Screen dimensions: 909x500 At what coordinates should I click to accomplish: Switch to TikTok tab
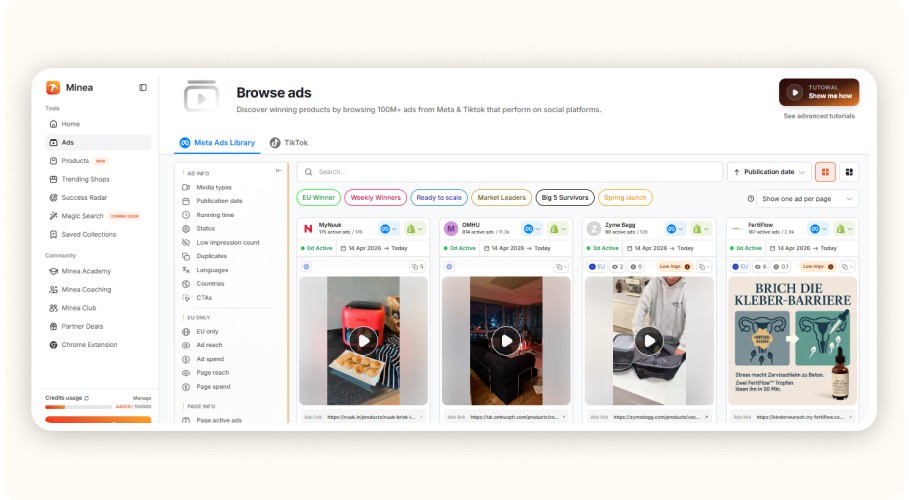click(289, 143)
